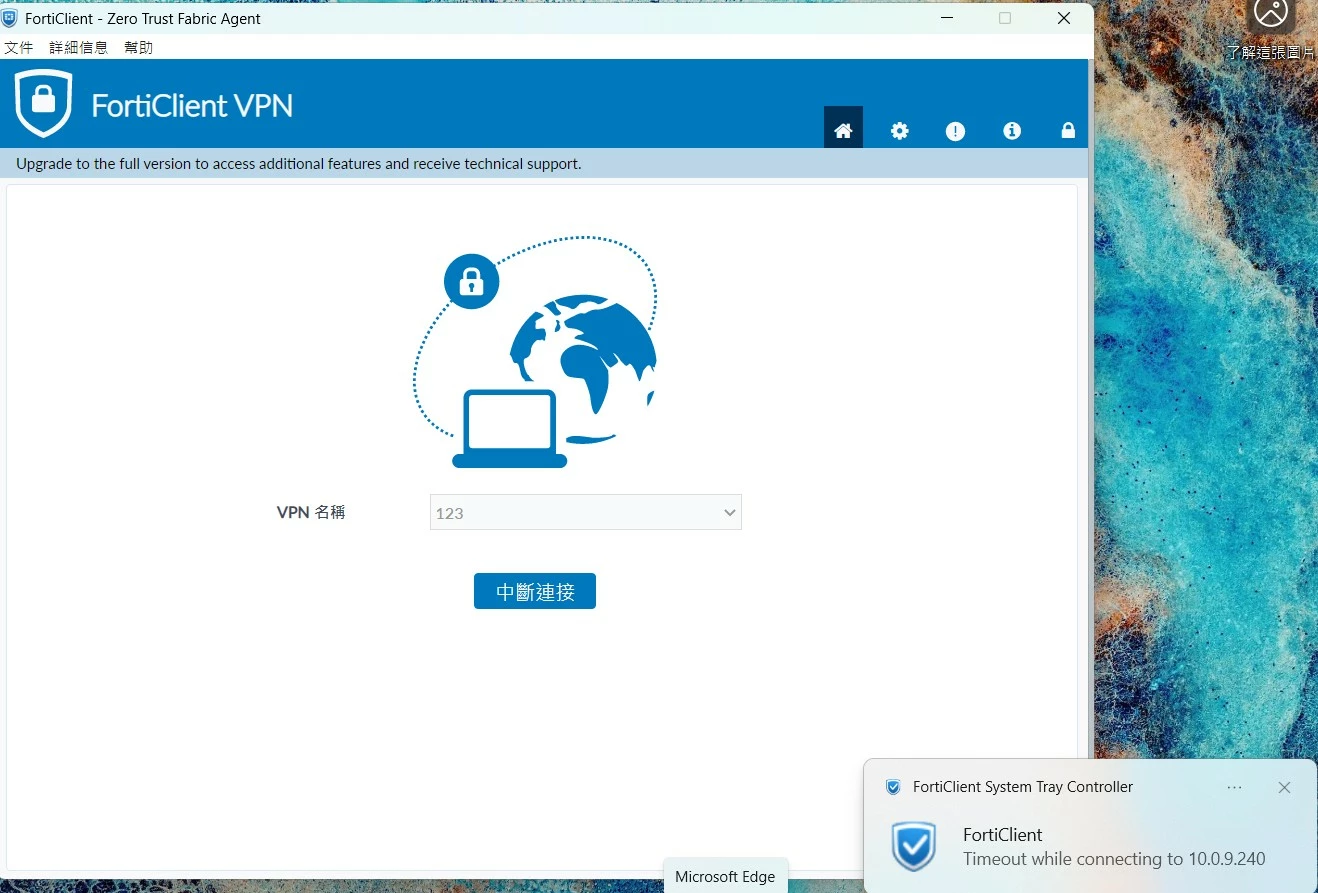
Task: Click the VPN 名稱 label
Action: pyautogui.click(x=311, y=512)
